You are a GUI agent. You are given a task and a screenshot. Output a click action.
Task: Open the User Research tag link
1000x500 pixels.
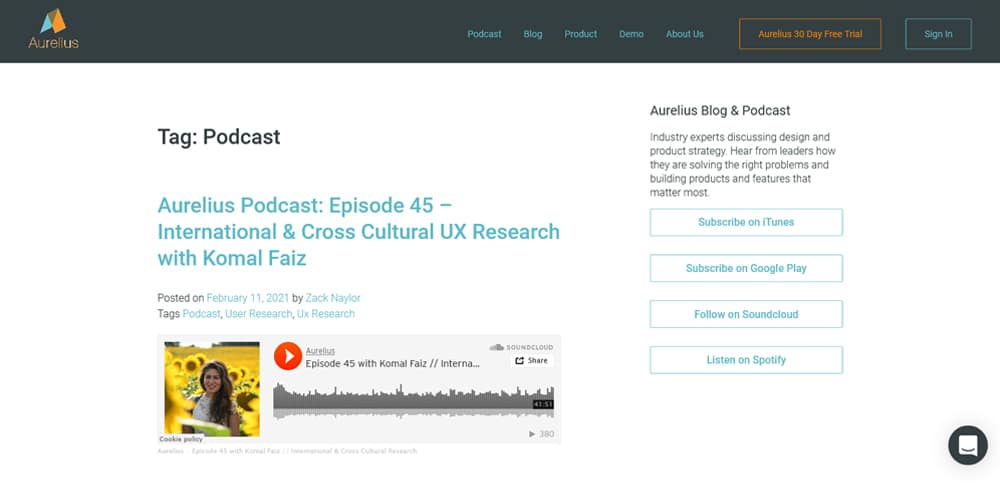click(x=258, y=314)
